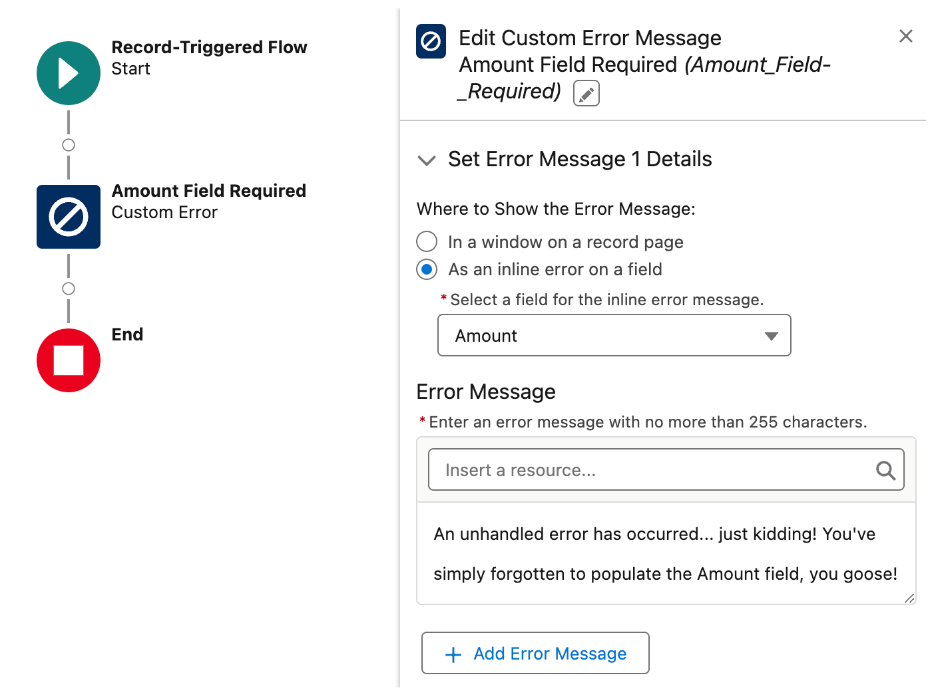
Task: Select 'As an inline error on a field'
Action: coord(427,269)
